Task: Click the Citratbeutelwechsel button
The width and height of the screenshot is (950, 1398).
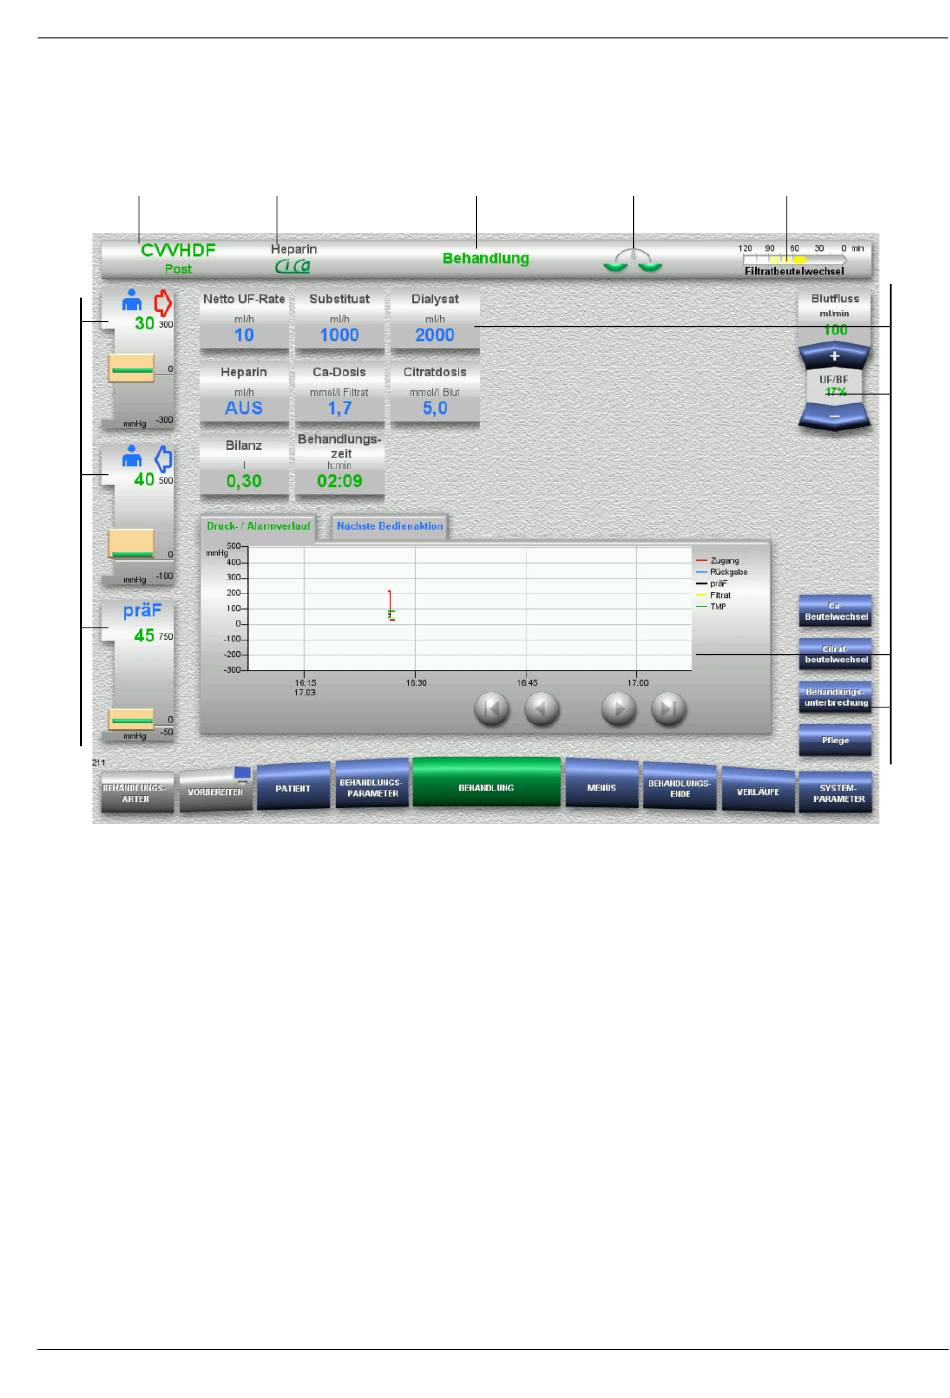Action: pos(835,654)
